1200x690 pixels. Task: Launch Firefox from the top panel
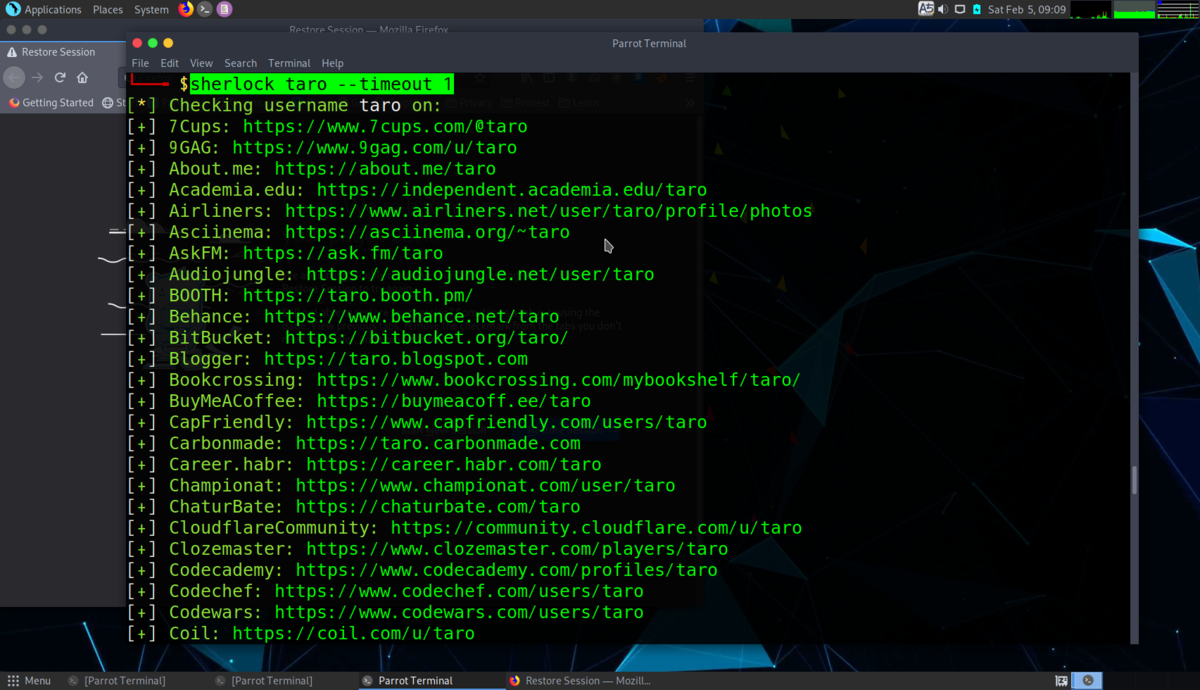[x=186, y=9]
